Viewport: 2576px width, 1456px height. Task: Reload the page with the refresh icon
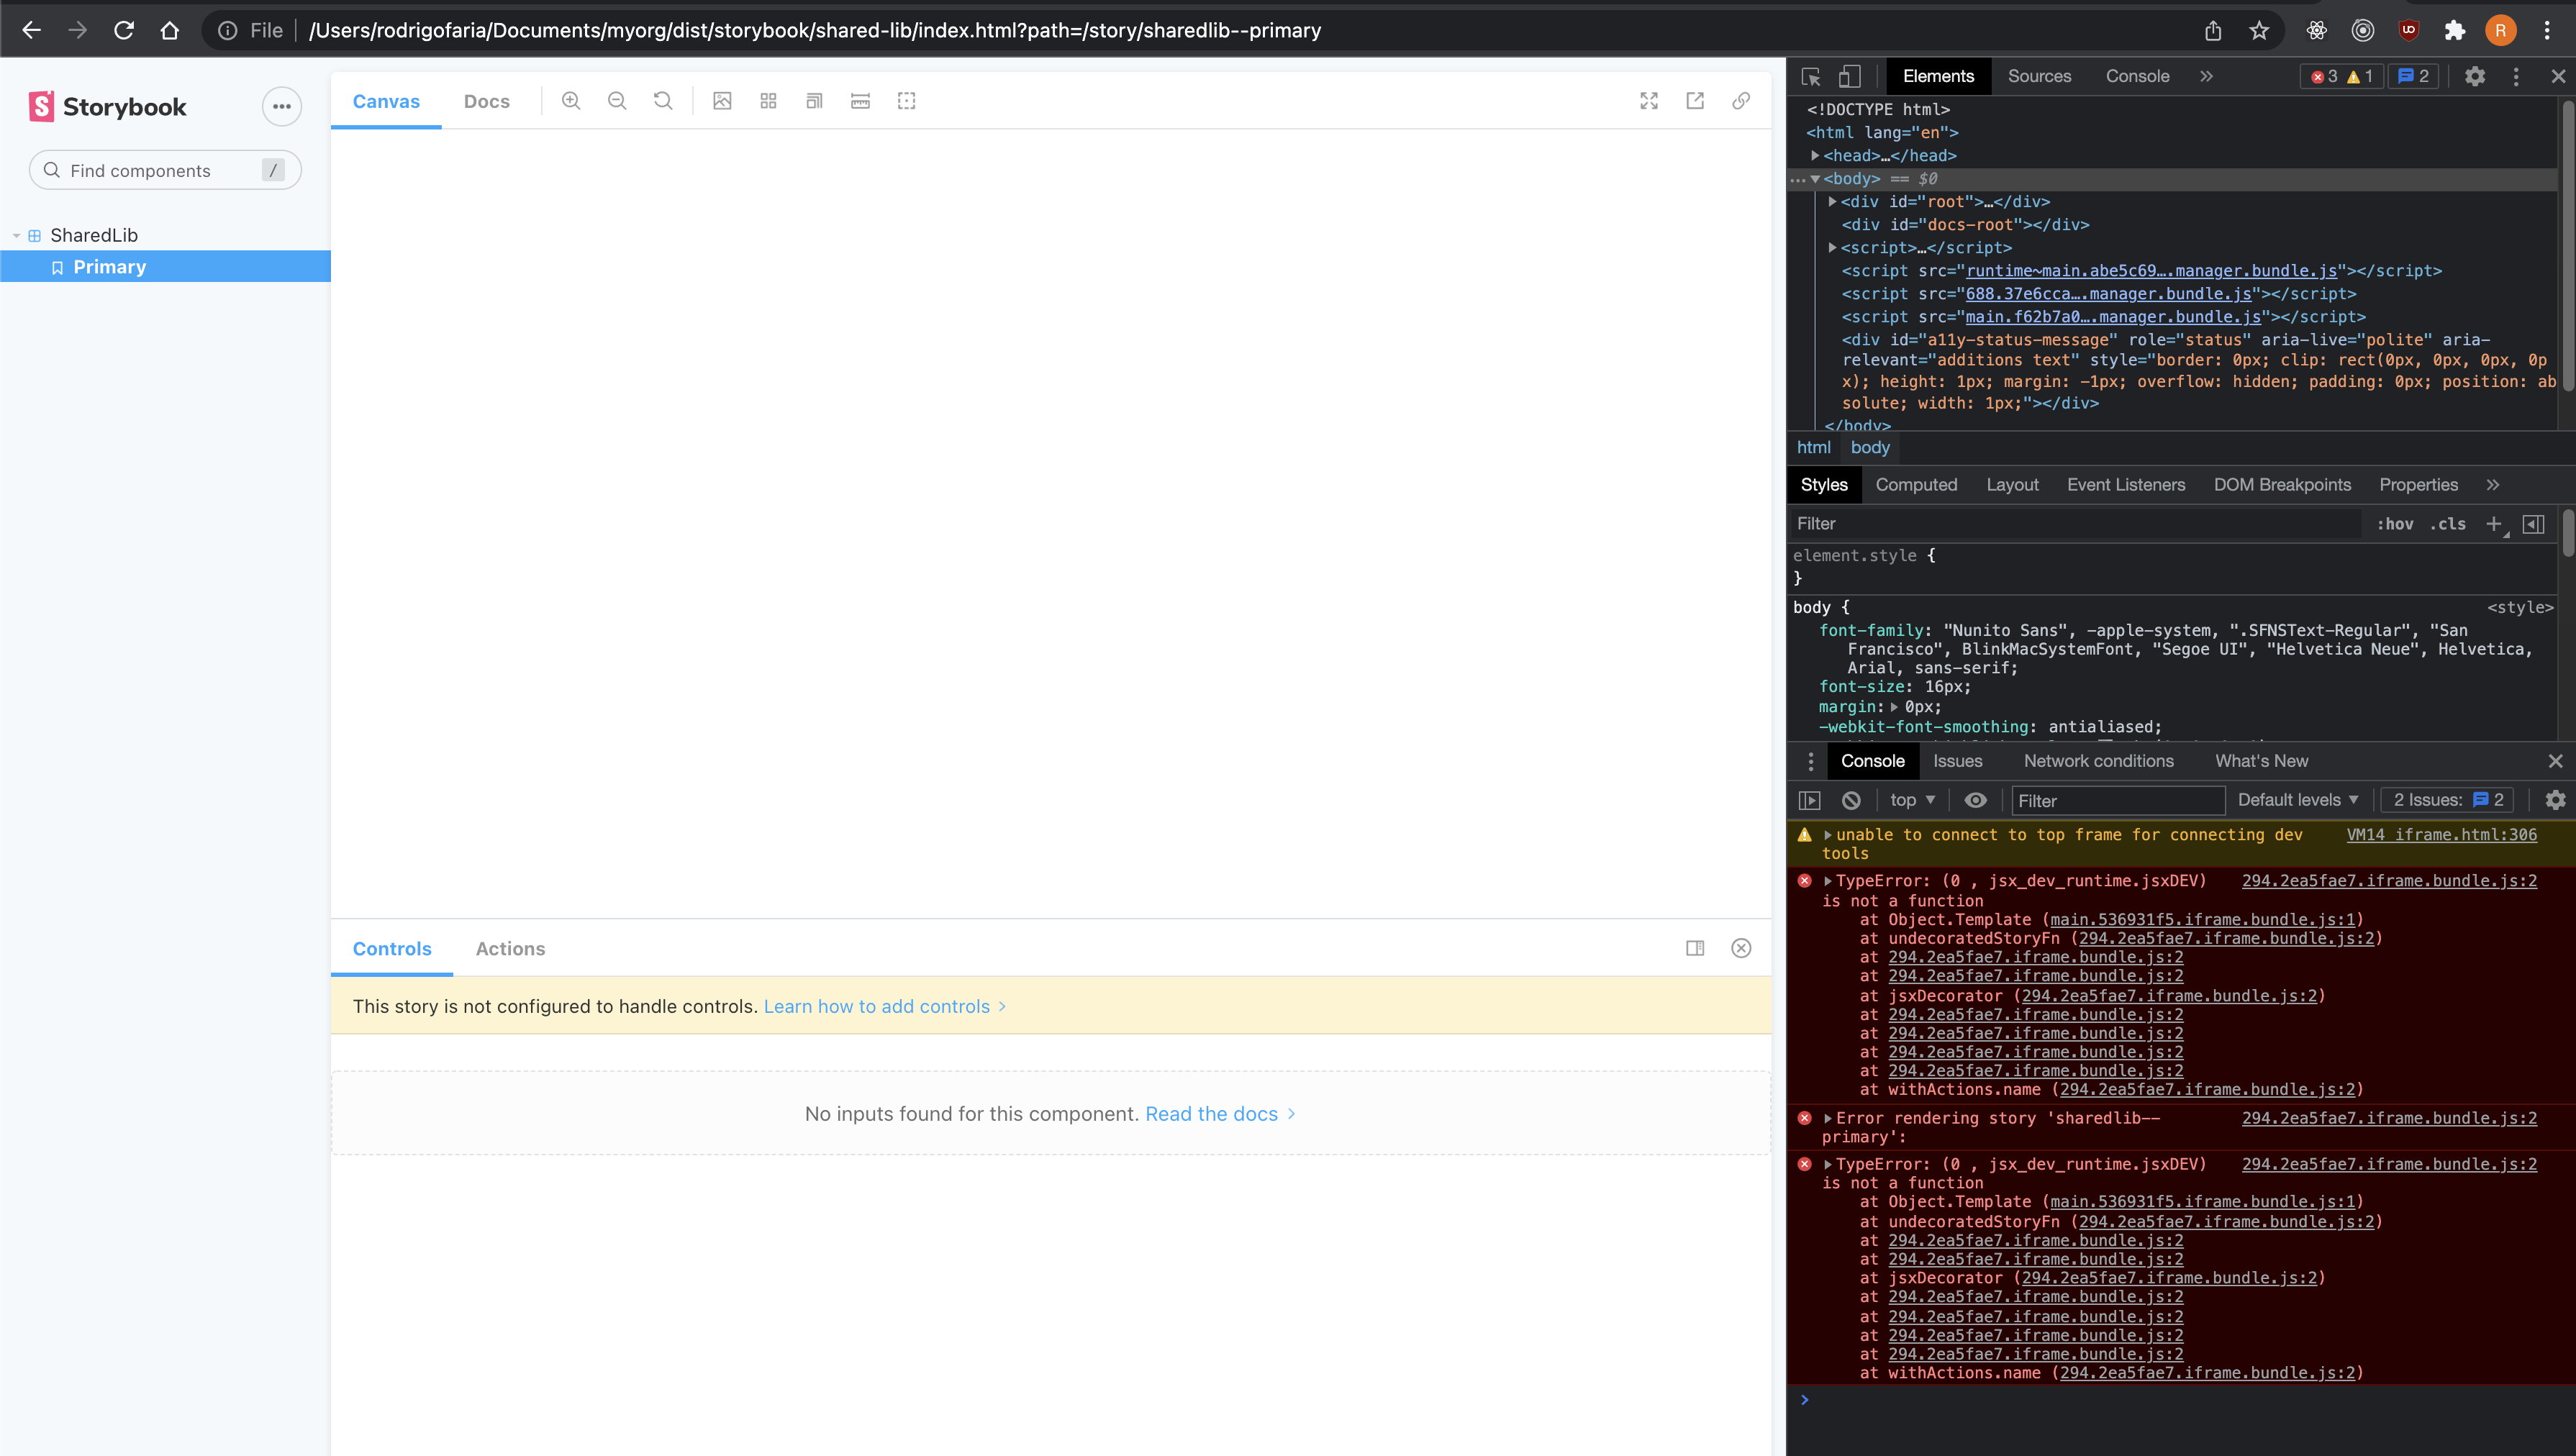(124, 30)
